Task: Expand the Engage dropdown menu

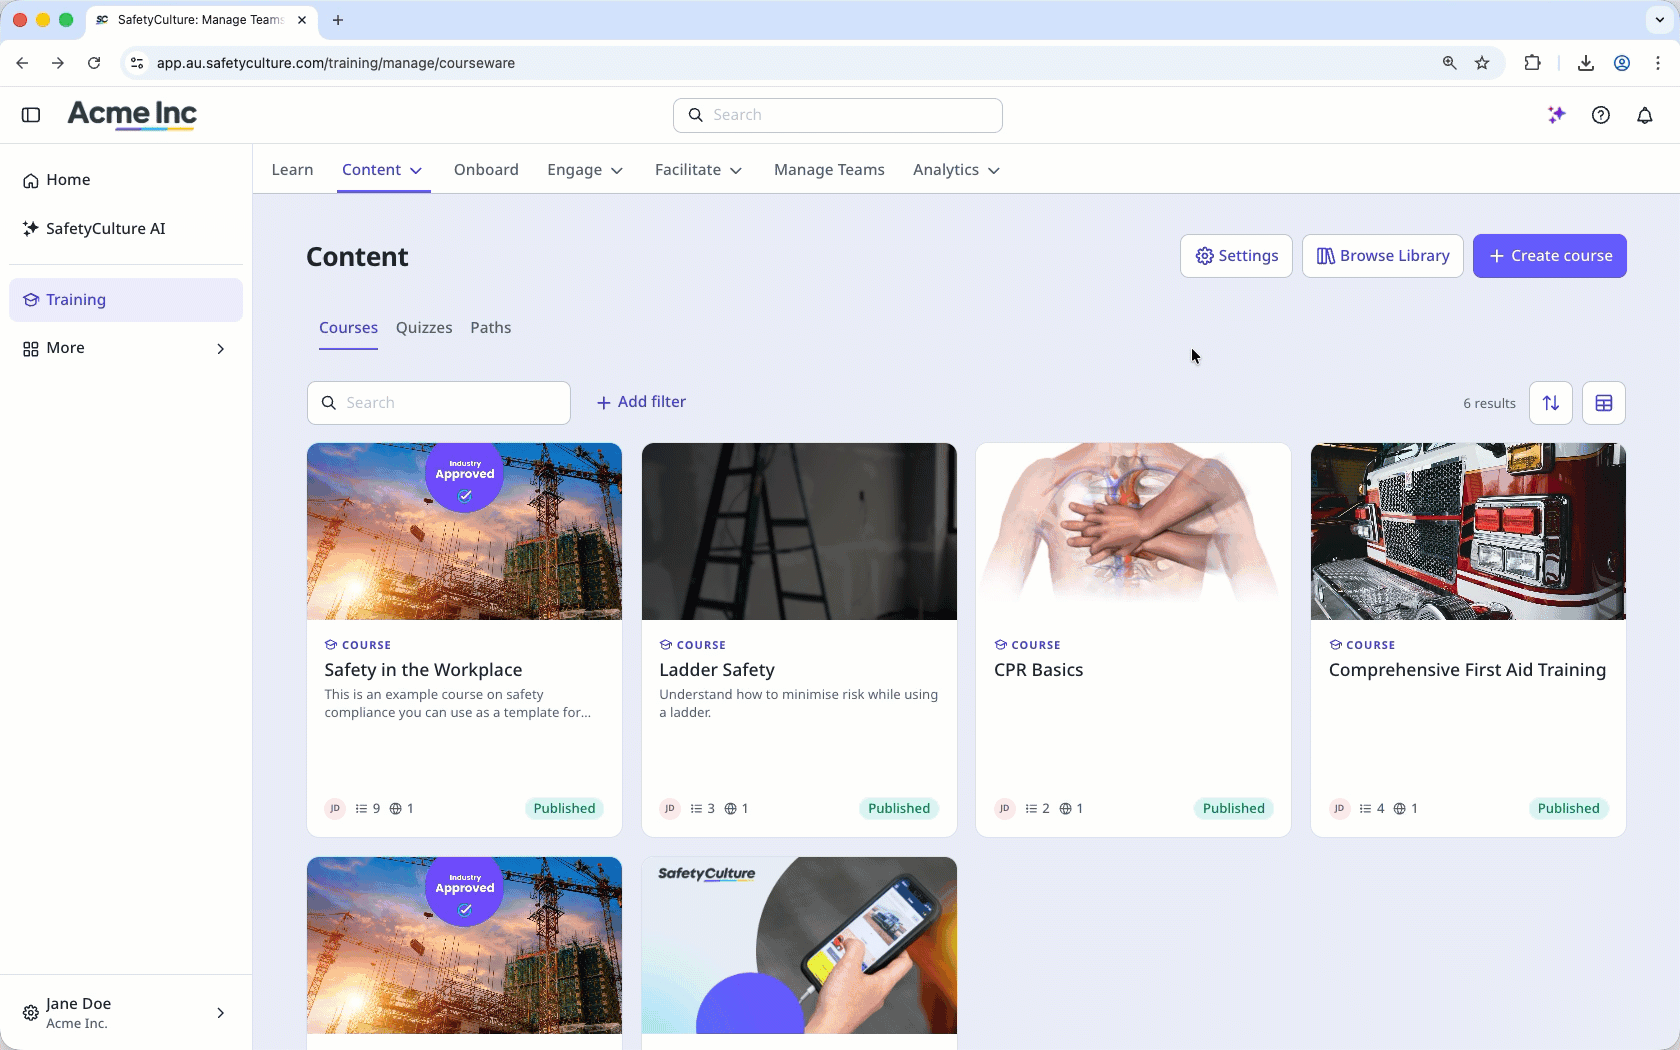Action: [x=617, y=171]
